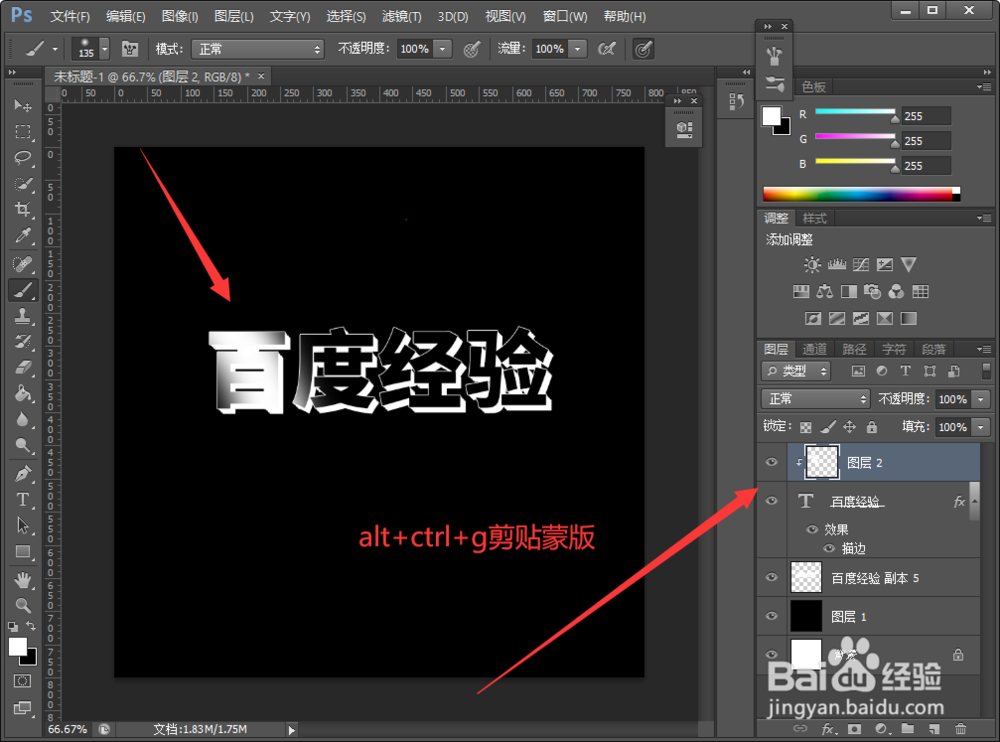Select the Spot Healing Brush tool
The height and width of the screenshot is (742, 1000).
pos(23,263)
